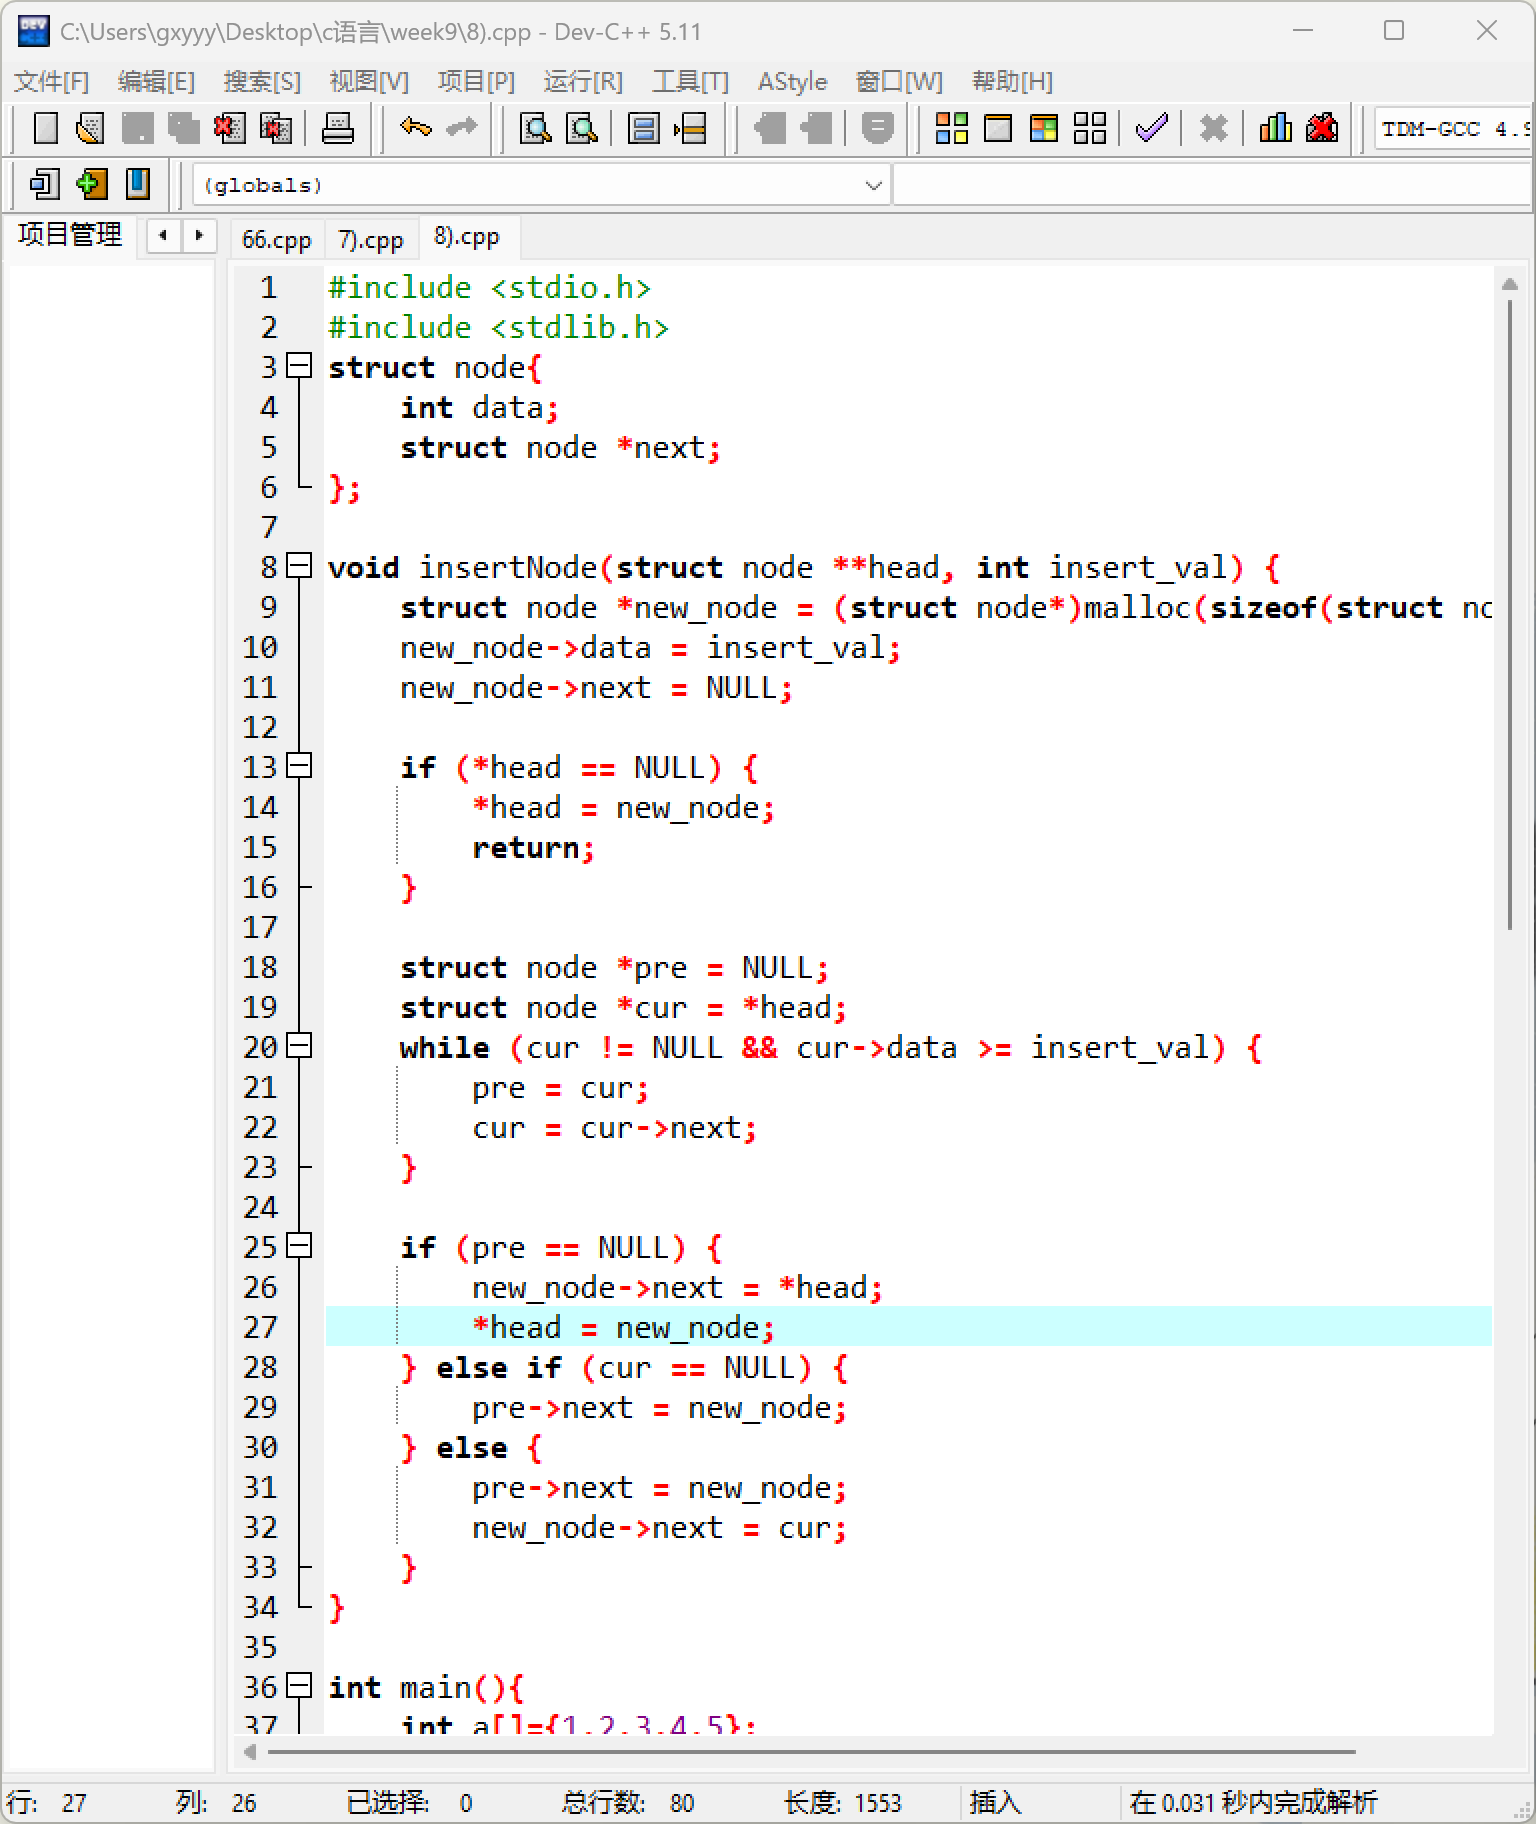
Task: Switch to the 7).cpp editor tab
Action: [371, 240]
